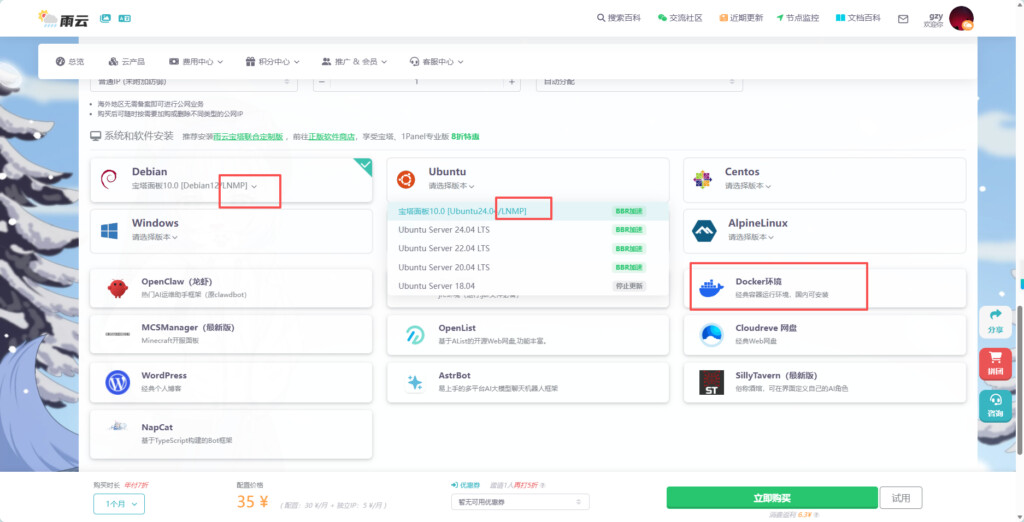Increase quantity with the plus button
This screenshot has width=1024, height=522.
tap(511, 82)
